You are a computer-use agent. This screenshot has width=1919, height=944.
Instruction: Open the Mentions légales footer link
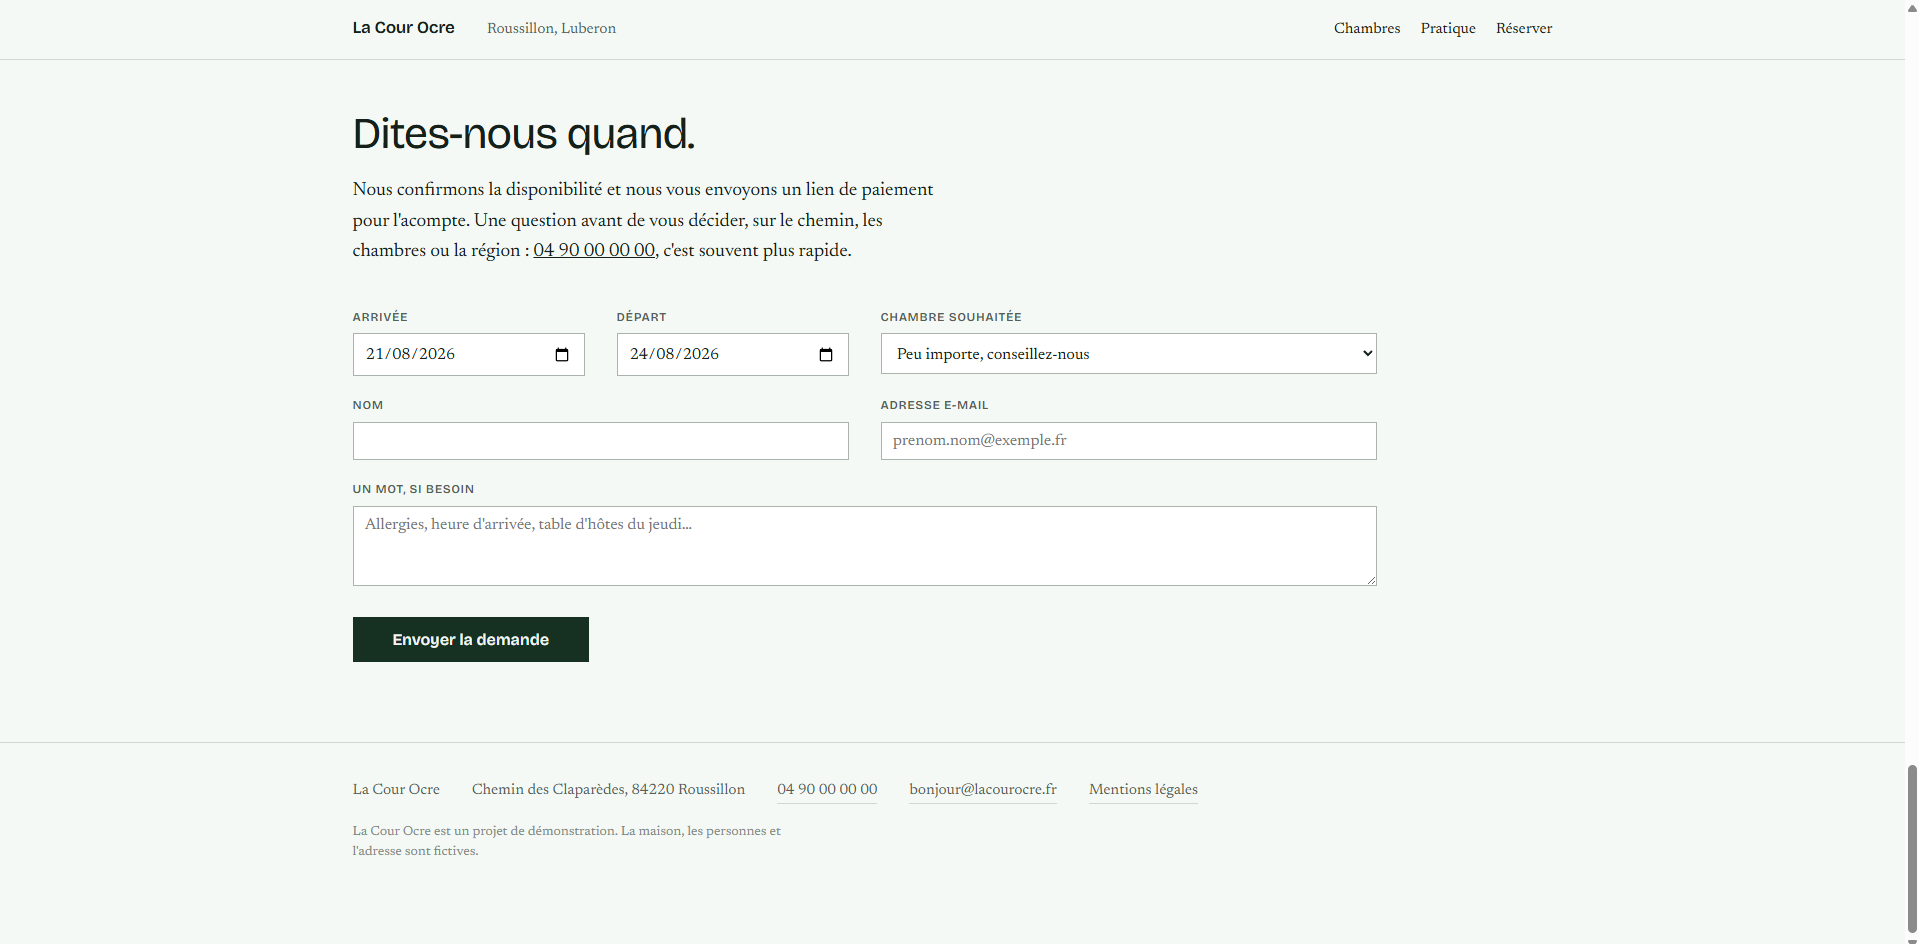point(1143,789)
